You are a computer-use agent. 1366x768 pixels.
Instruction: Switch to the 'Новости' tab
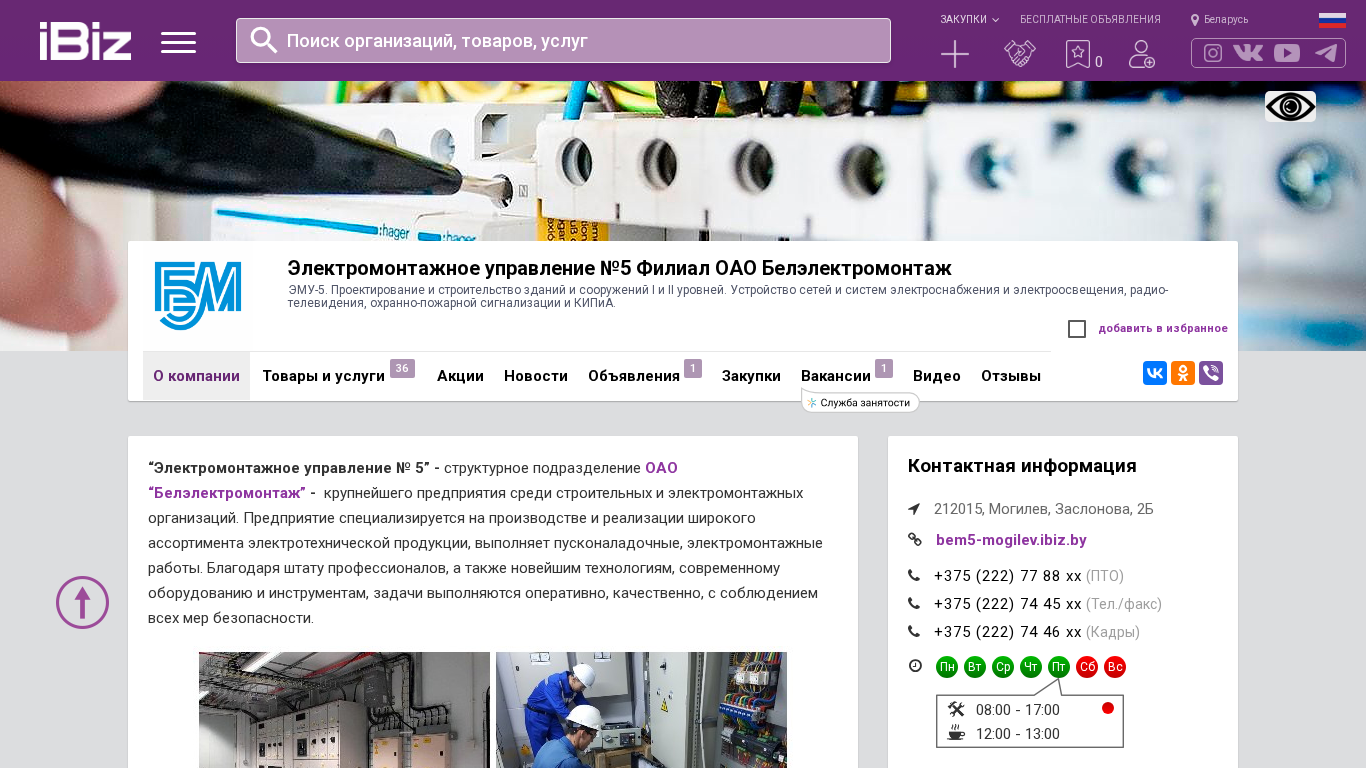point(536,376)
